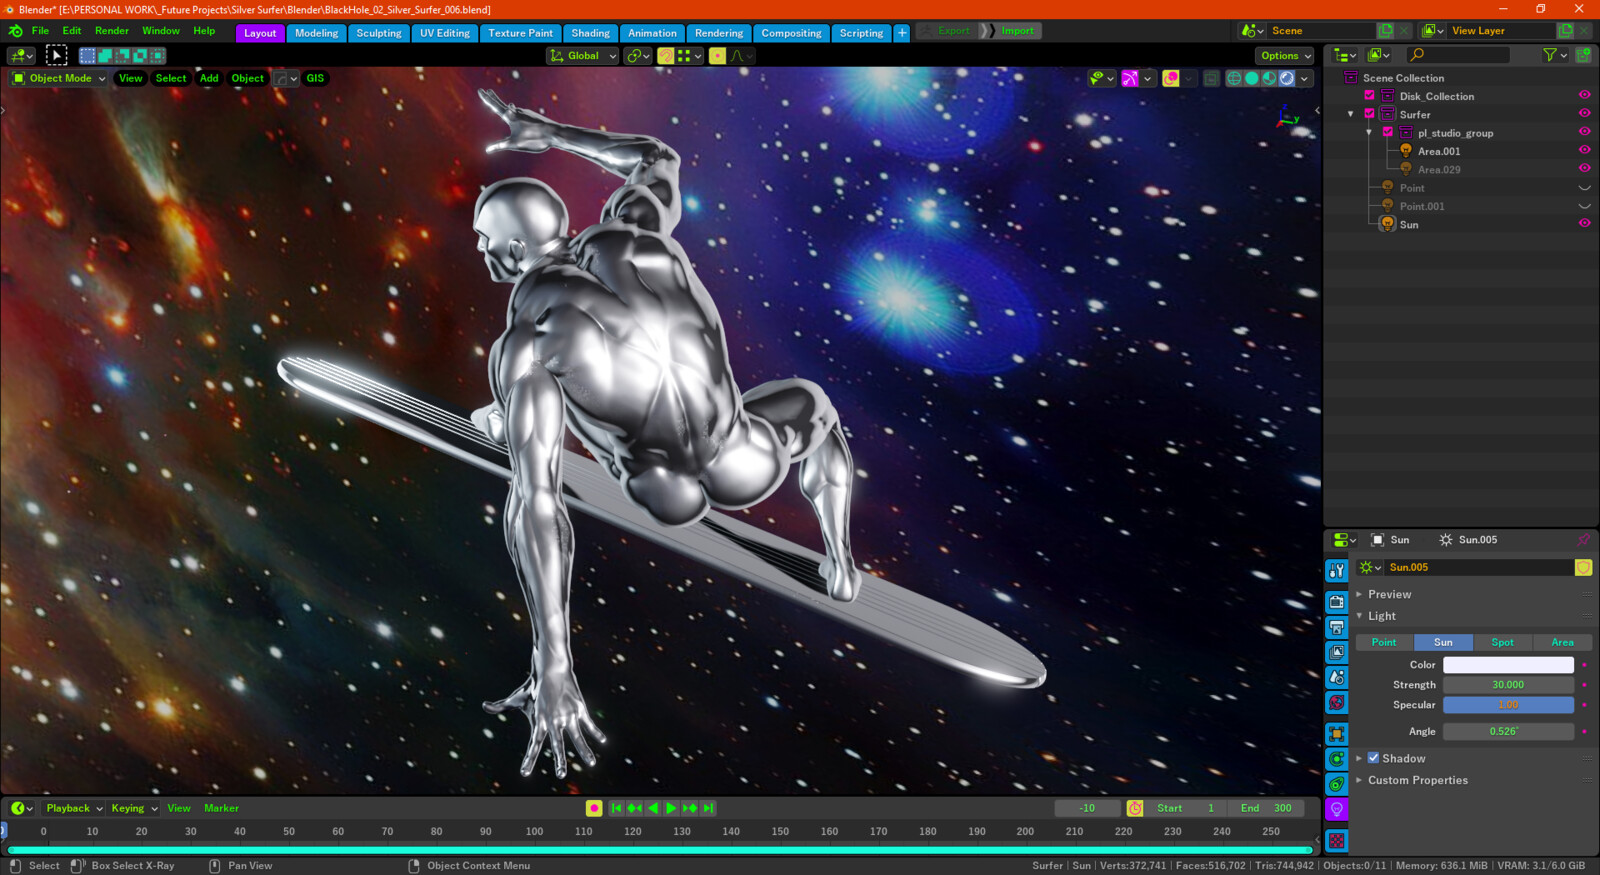This screenshot has width=1600, height=875.
Task: Open the Physics properties tab
Action: 1337,759
